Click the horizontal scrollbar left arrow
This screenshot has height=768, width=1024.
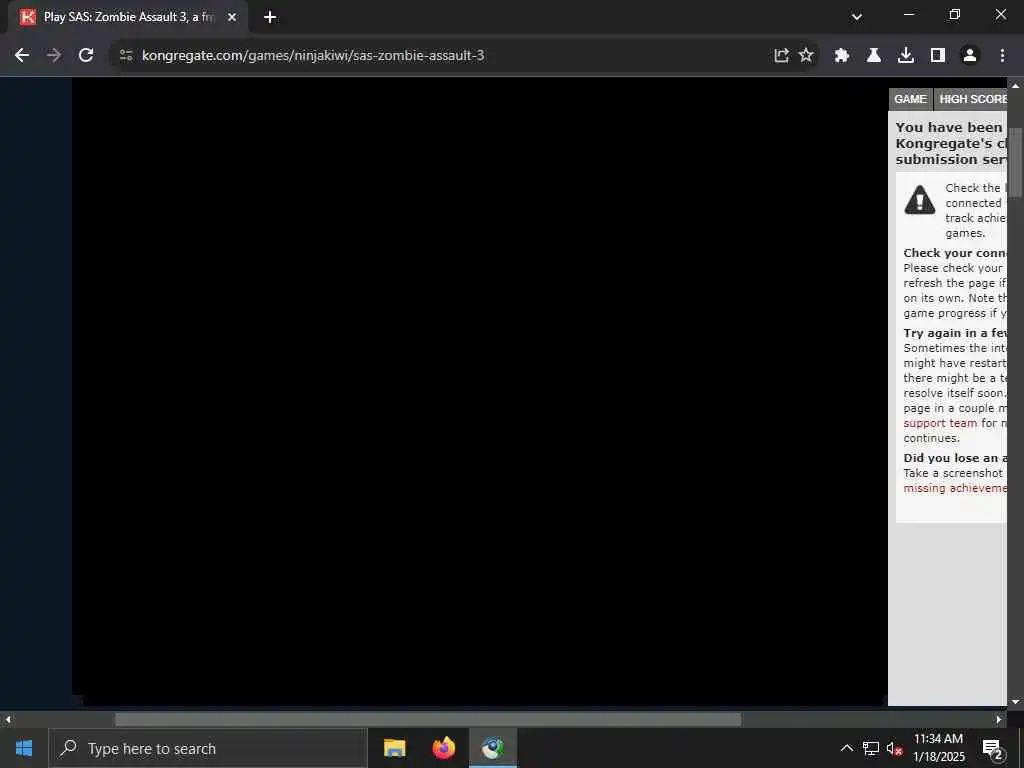[7, 720]
